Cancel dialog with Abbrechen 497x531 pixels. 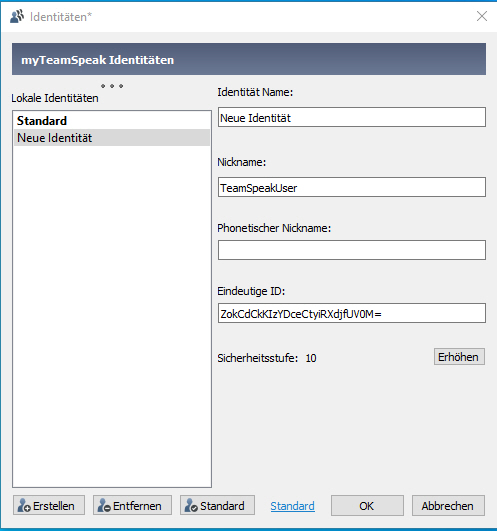point(448,505)
